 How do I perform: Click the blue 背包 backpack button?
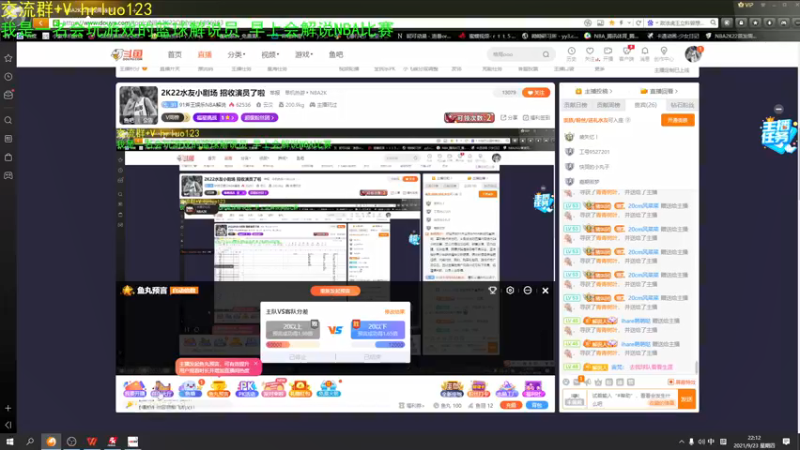(x=537, y=405)
